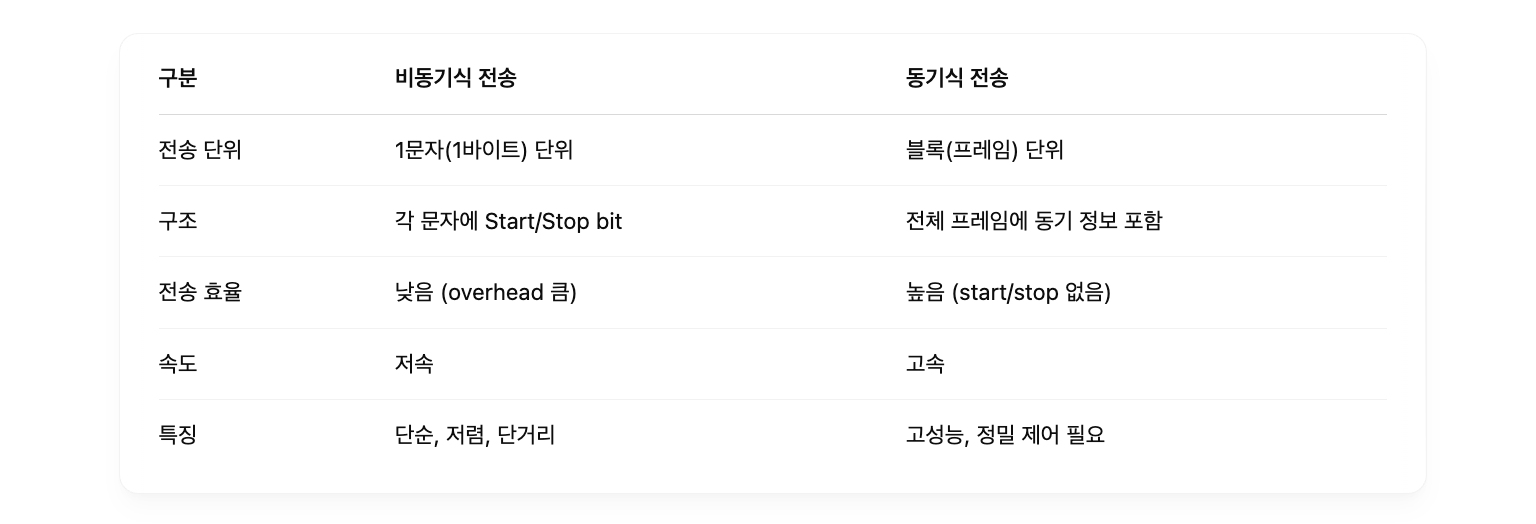This screenshot has width=1536, height=524.
Task: Click the 구분 column header
Action: click(178, 78)
